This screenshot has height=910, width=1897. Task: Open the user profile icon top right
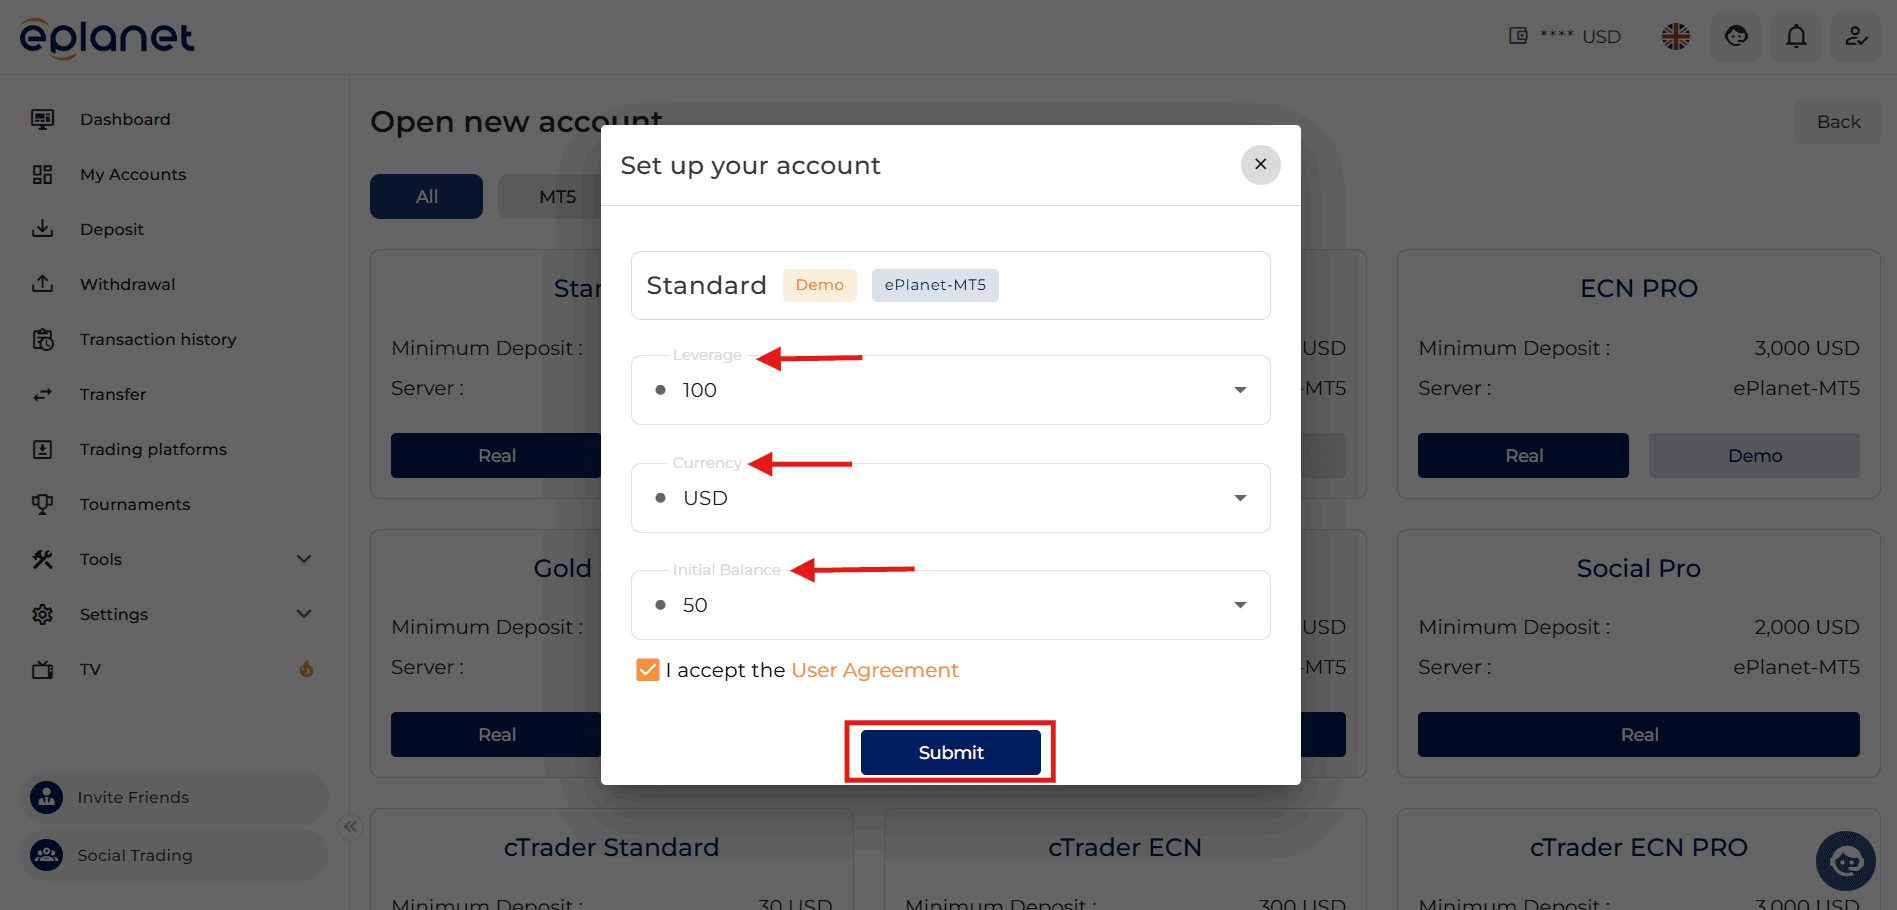[1856, 36]
